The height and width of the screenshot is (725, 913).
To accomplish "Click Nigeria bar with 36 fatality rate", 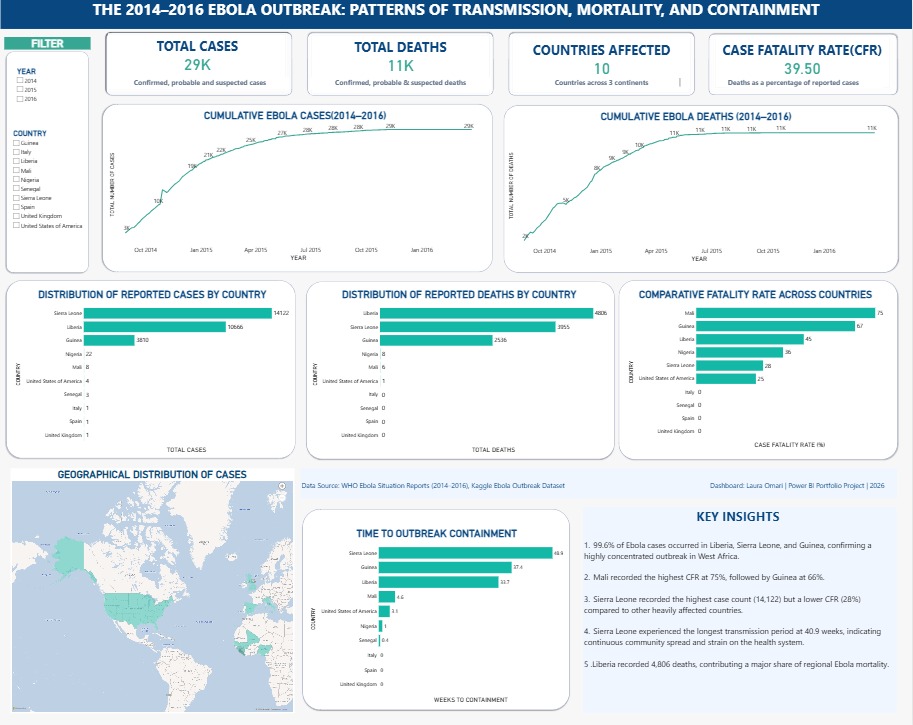I will [739, 352].
